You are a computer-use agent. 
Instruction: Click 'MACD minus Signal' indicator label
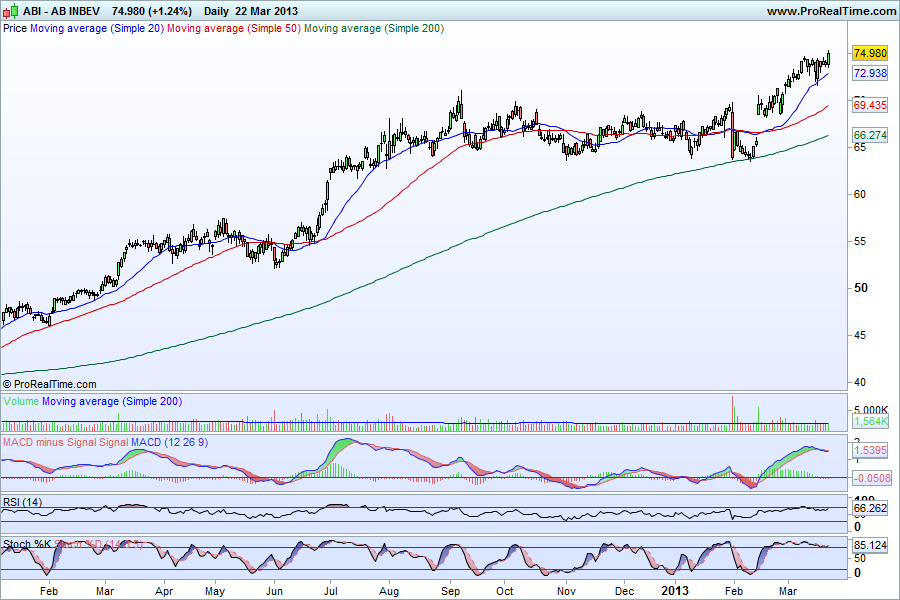point(50,442)
